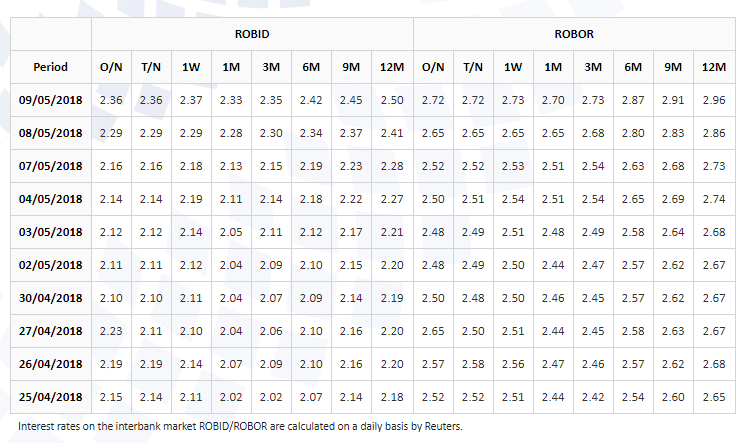The image size is (743, 443).
Task: Select ROBID 1M value 2.33 on 09/05/2018
Action: click(x=231, y=100)
